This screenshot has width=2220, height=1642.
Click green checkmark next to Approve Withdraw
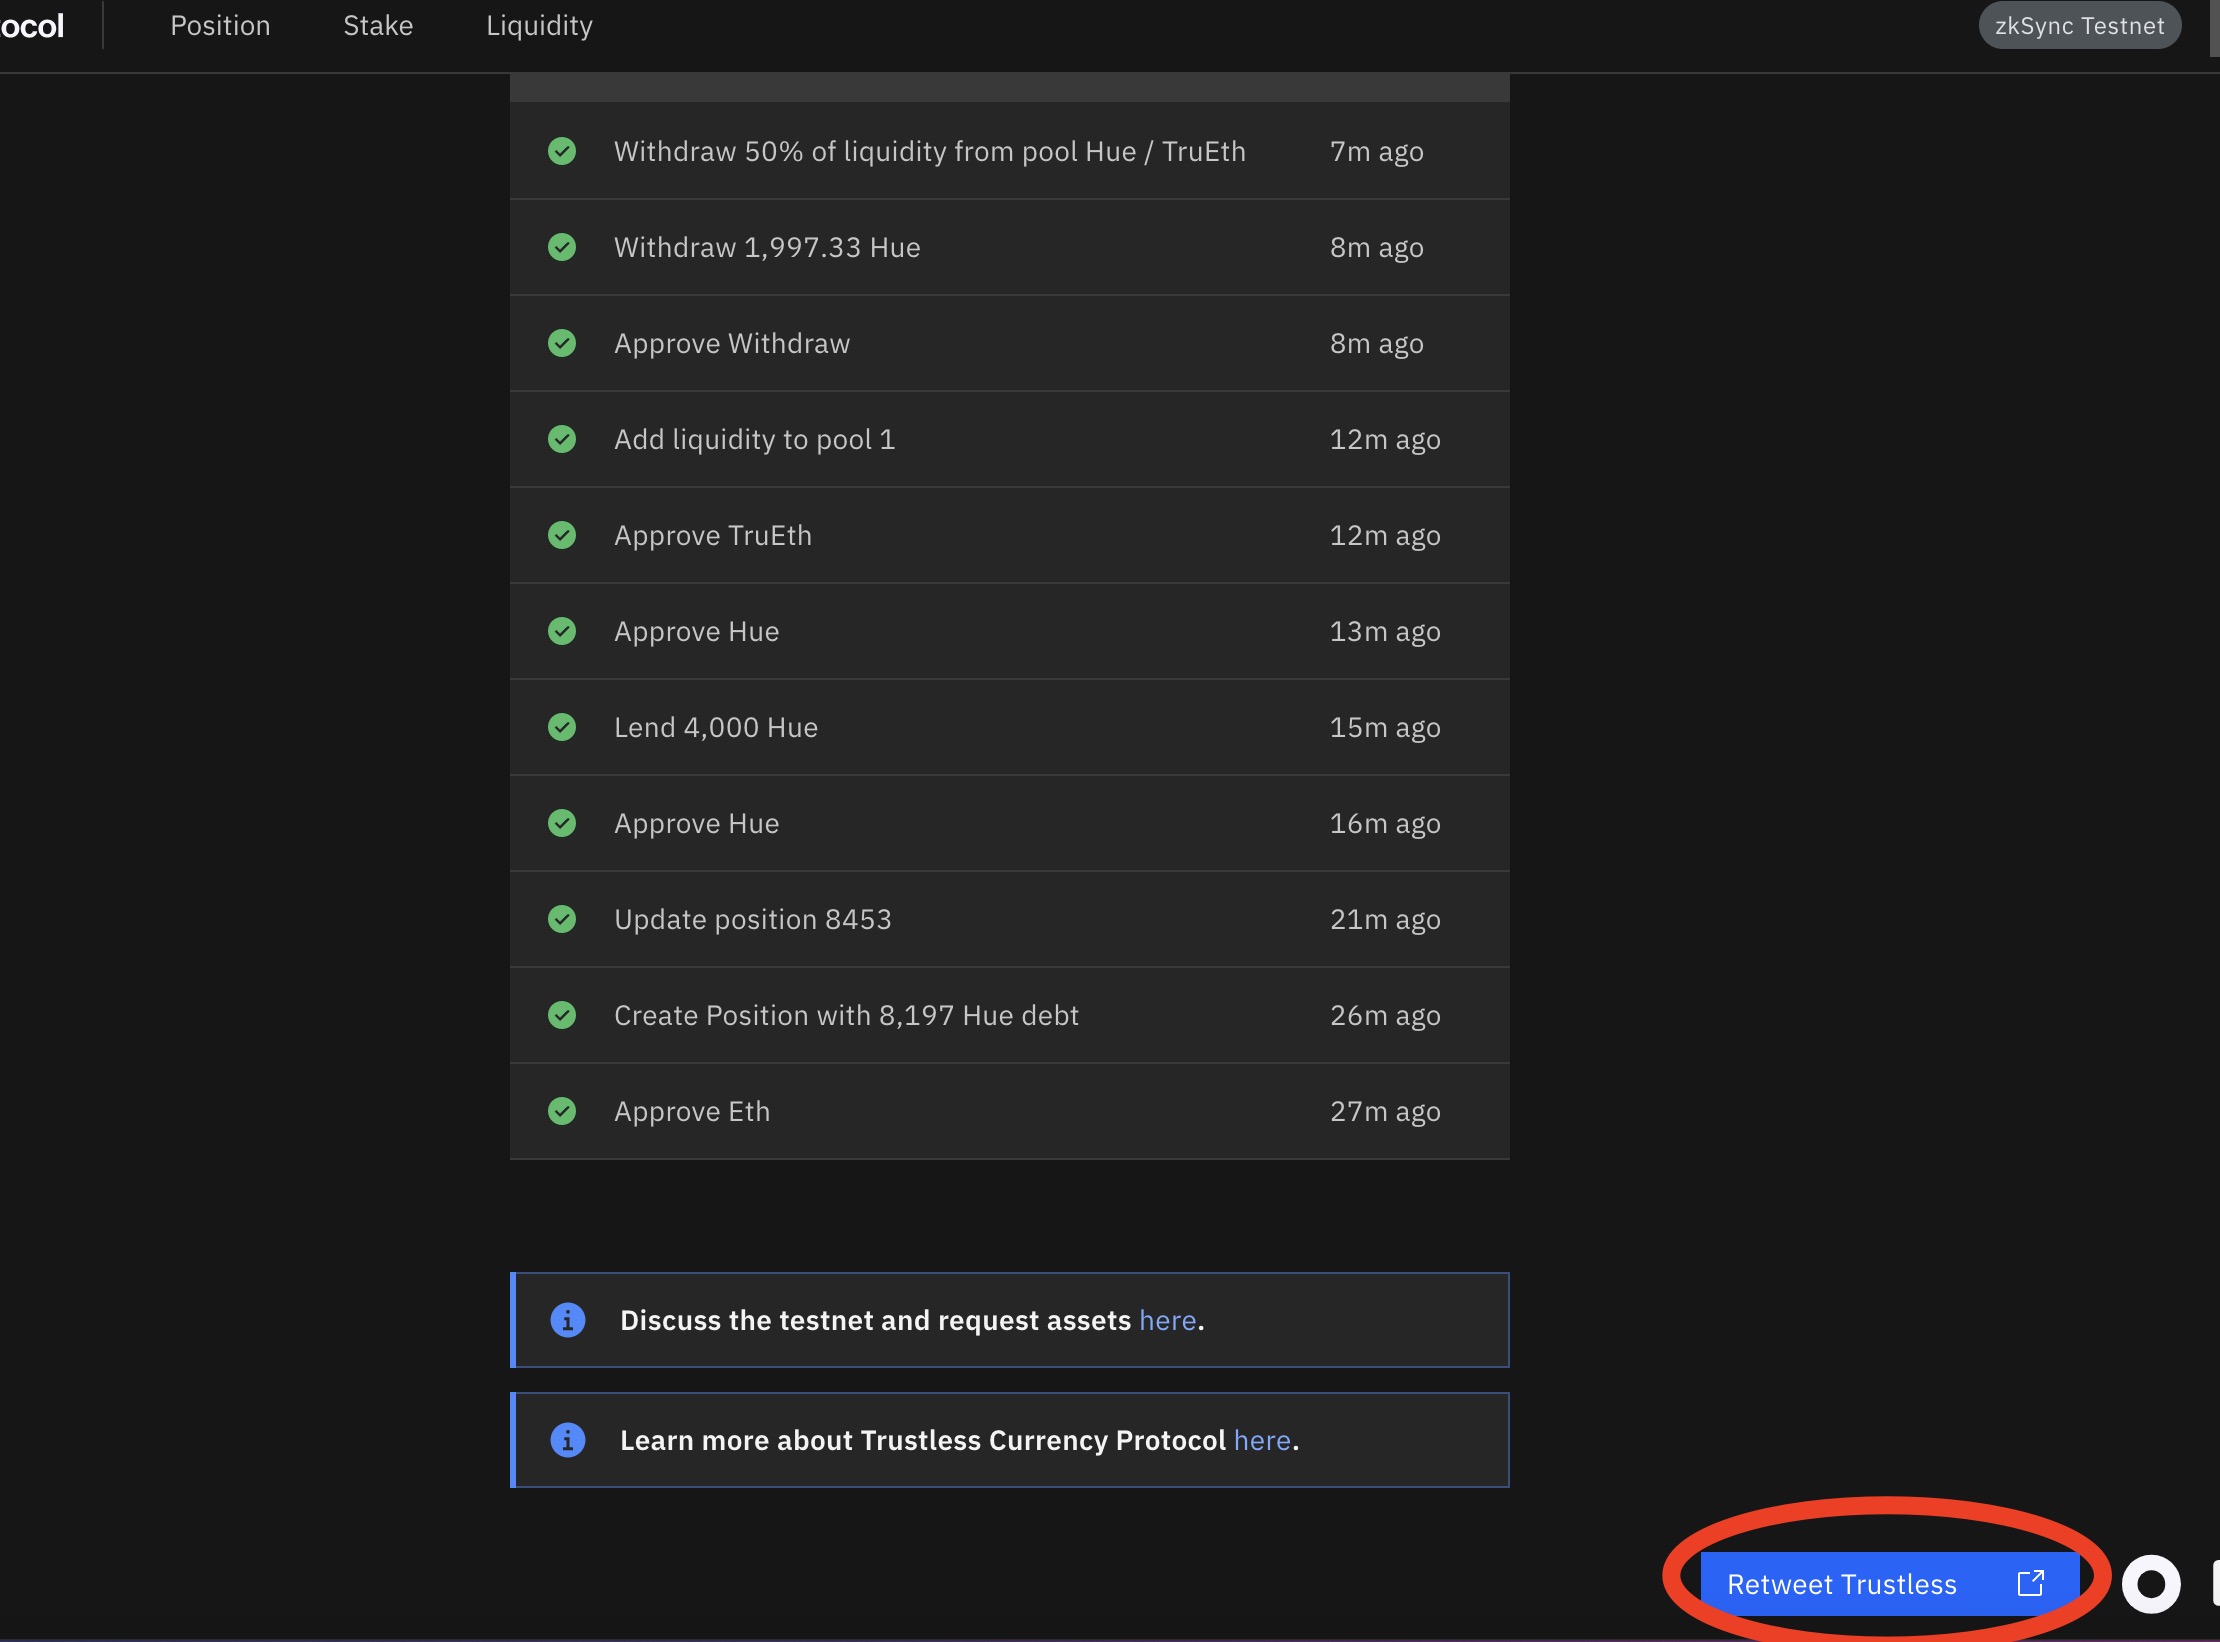562,343
